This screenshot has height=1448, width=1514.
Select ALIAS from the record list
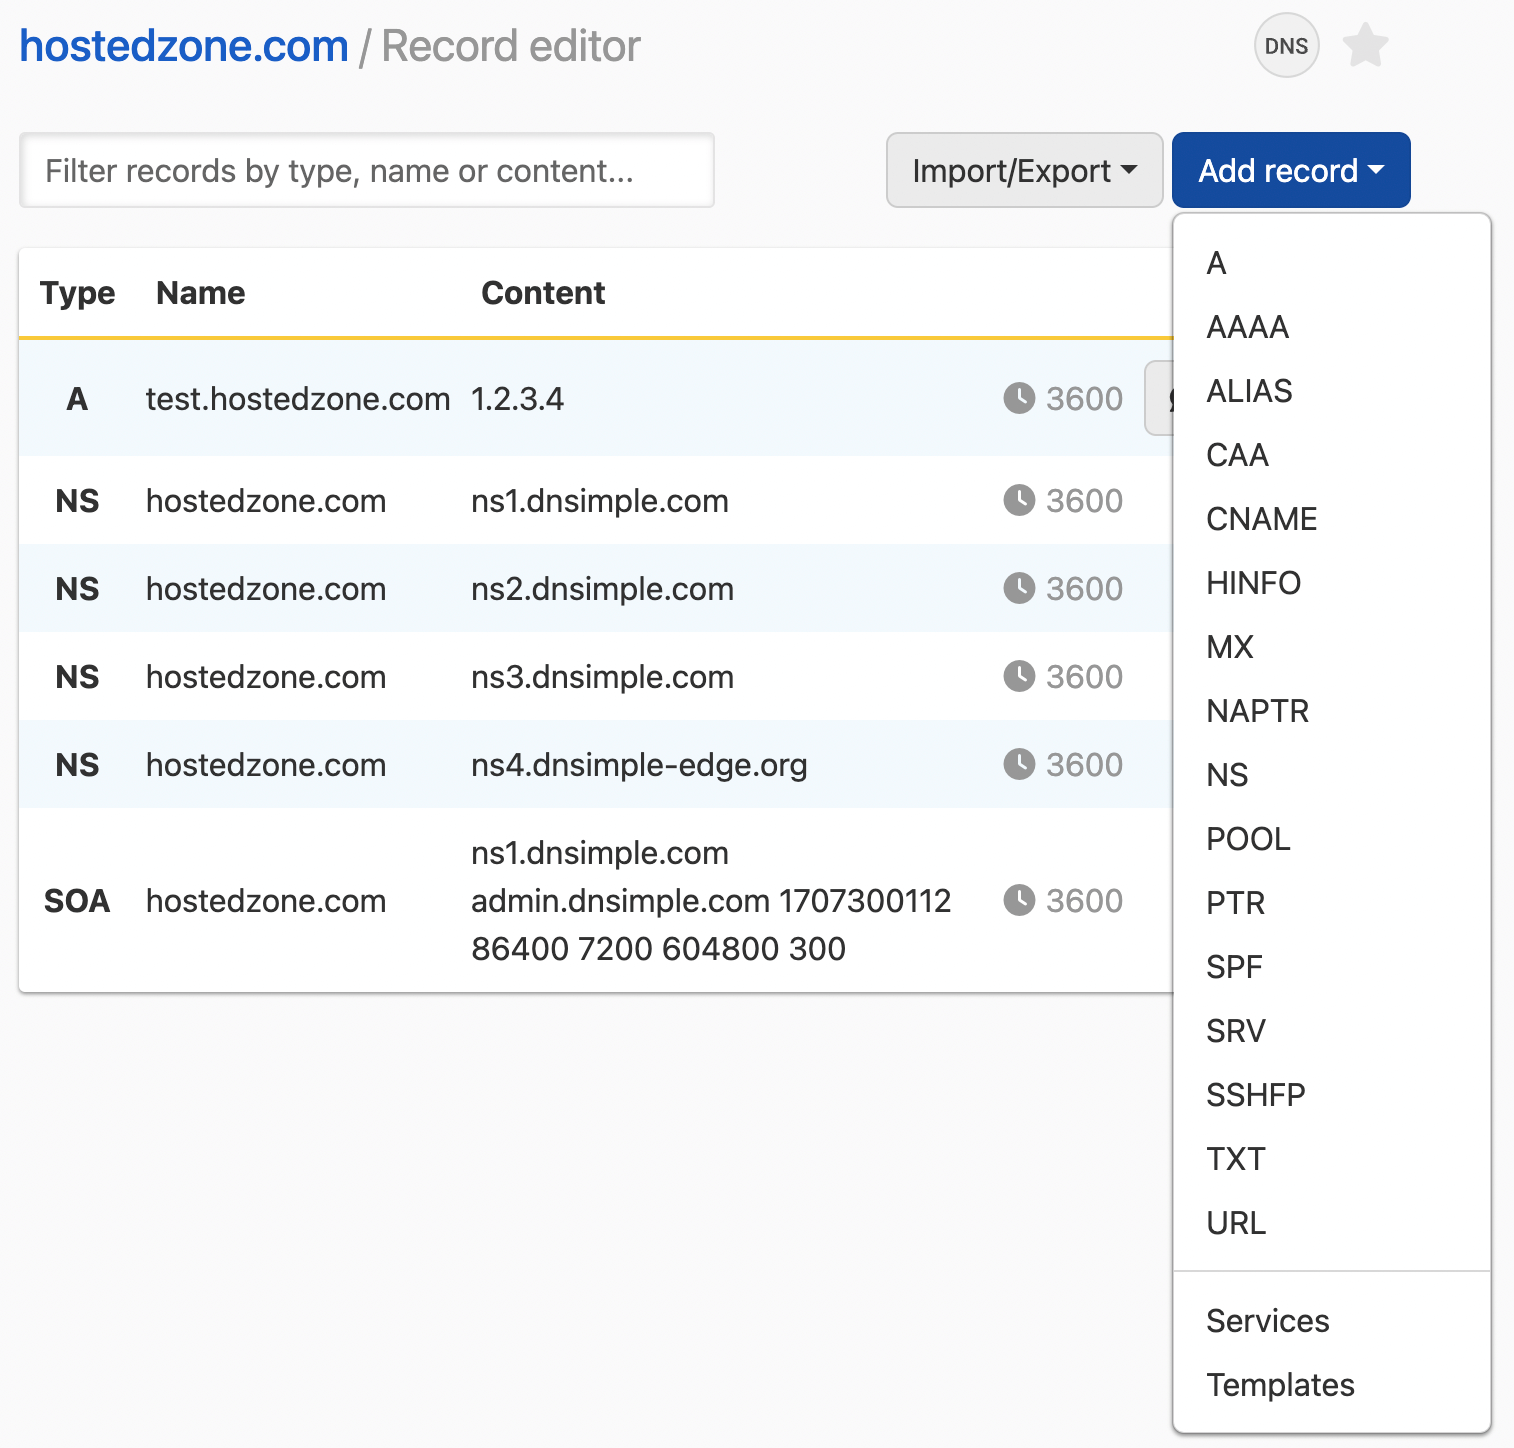tap(1249, 390)
